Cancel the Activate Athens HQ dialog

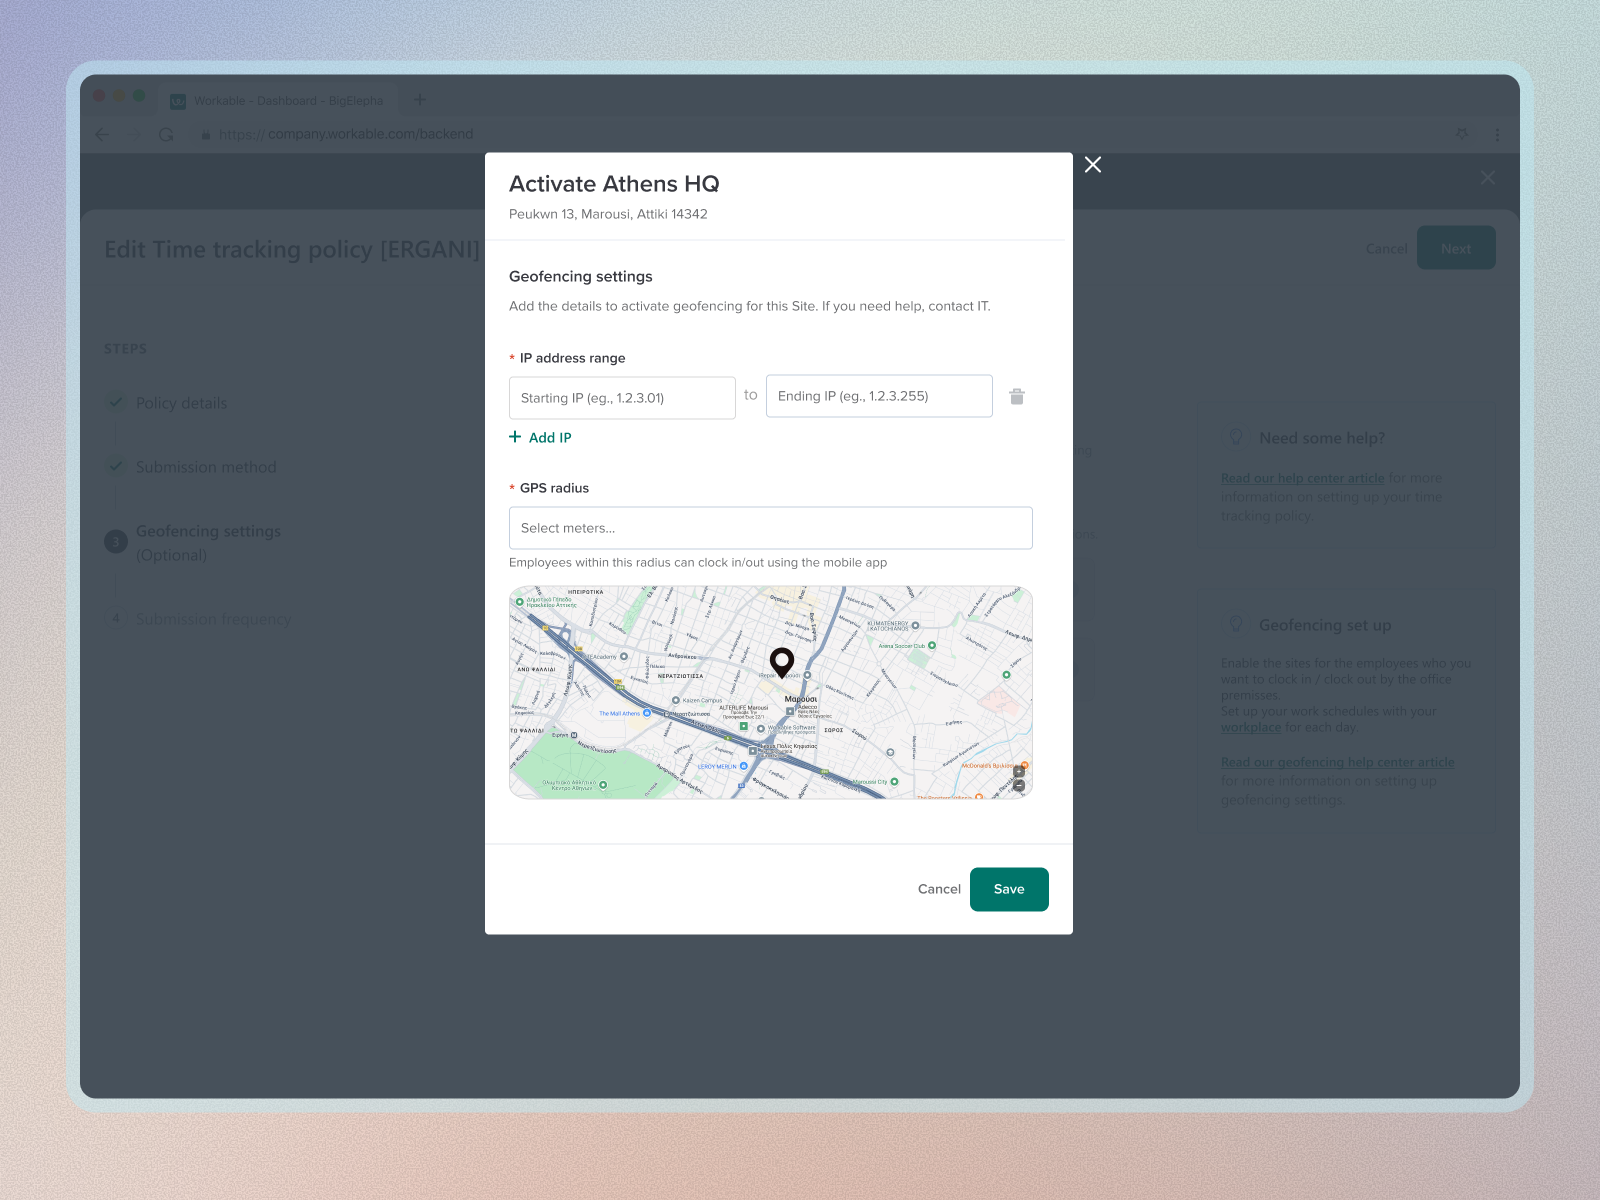[x=939, y=889]
